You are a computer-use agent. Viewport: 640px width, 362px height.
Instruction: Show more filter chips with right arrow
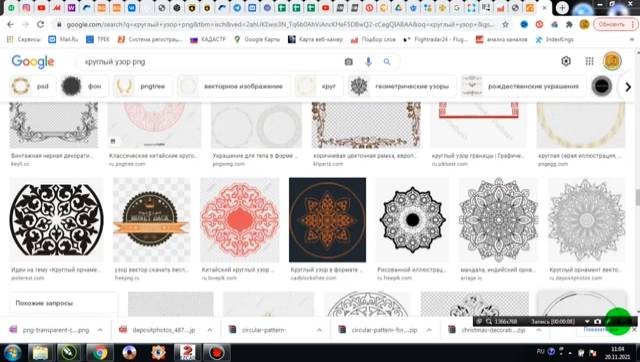[x=628, y=87]
